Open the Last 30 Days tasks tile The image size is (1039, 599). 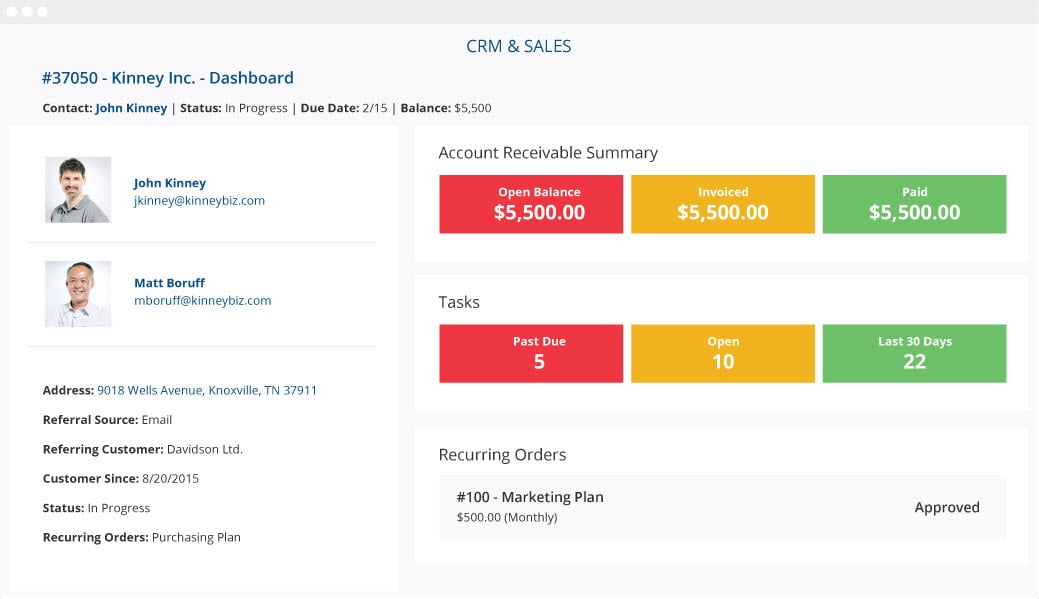click(914, 353)
